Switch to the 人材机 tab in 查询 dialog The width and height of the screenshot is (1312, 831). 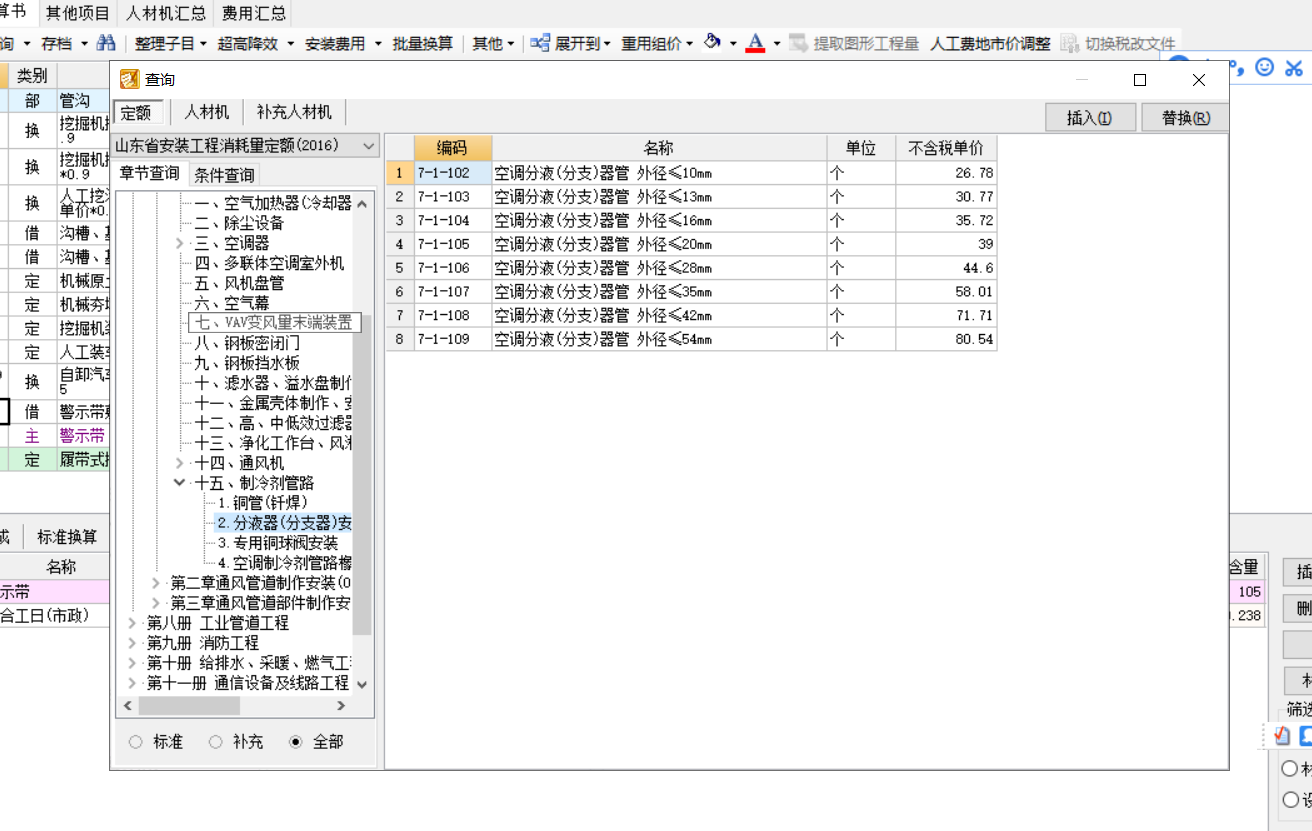(207, 112)
